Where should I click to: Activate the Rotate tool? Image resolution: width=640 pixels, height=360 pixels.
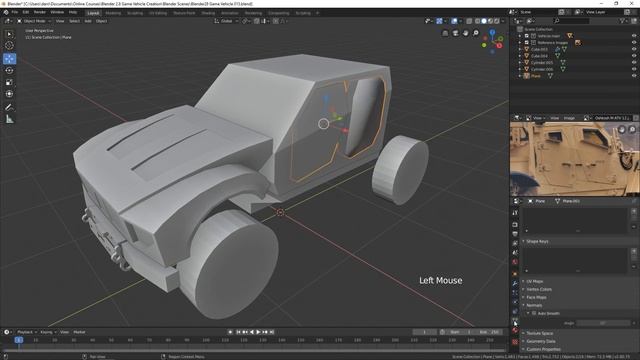(x=9, y=71)
